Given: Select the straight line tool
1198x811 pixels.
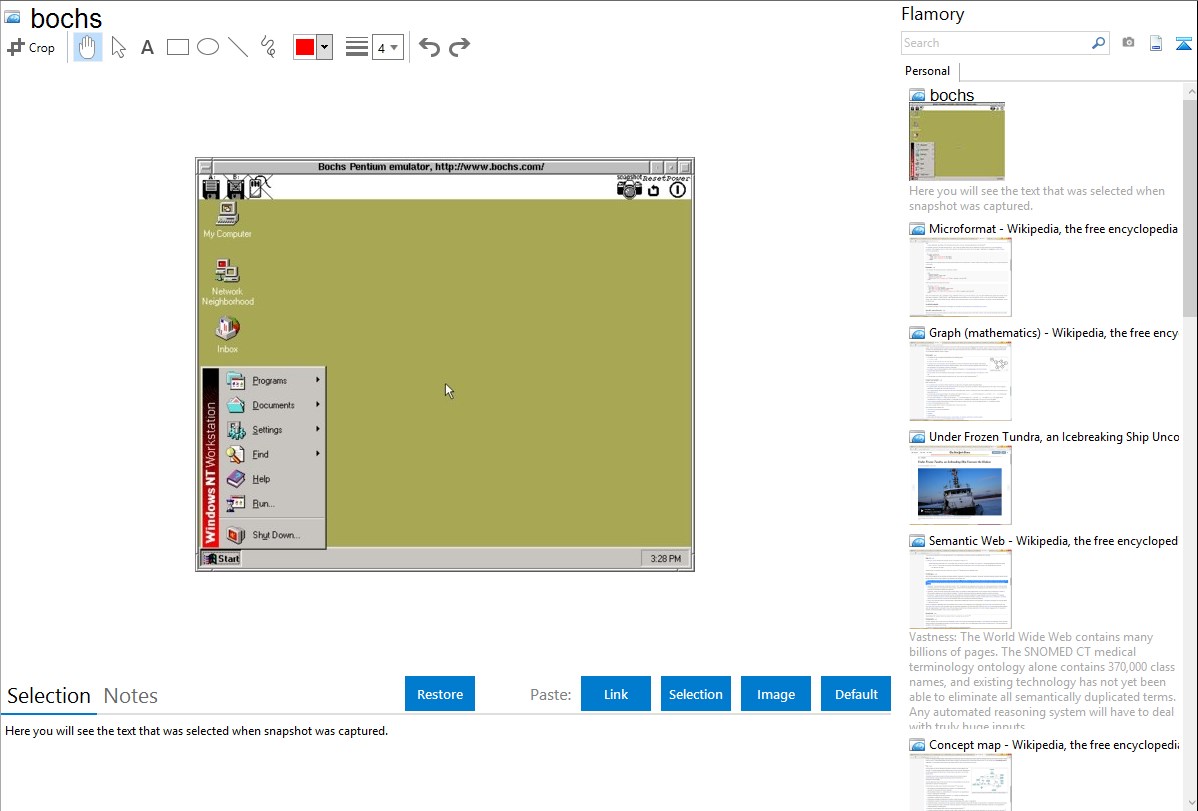Looking at the screenshot, I should click(238, 47).
